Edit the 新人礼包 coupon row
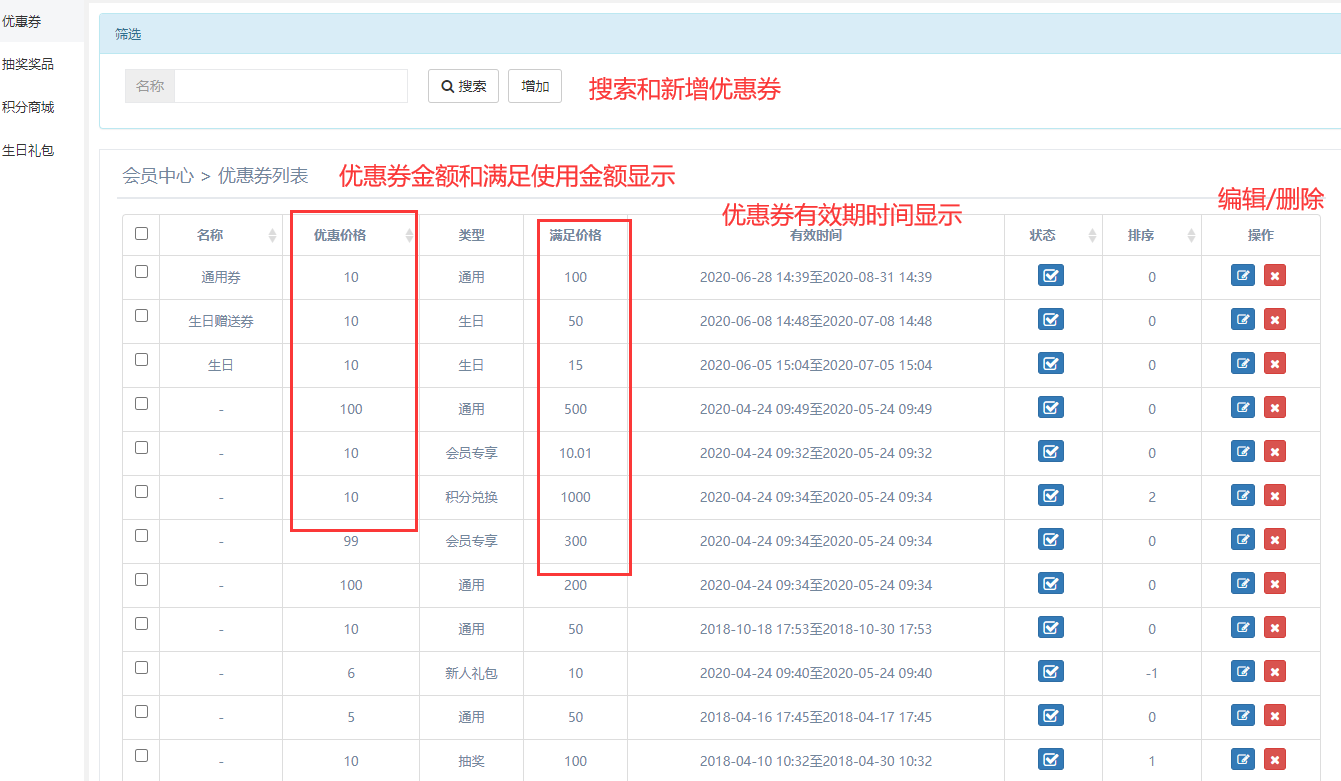 (x=1243, y=672)
